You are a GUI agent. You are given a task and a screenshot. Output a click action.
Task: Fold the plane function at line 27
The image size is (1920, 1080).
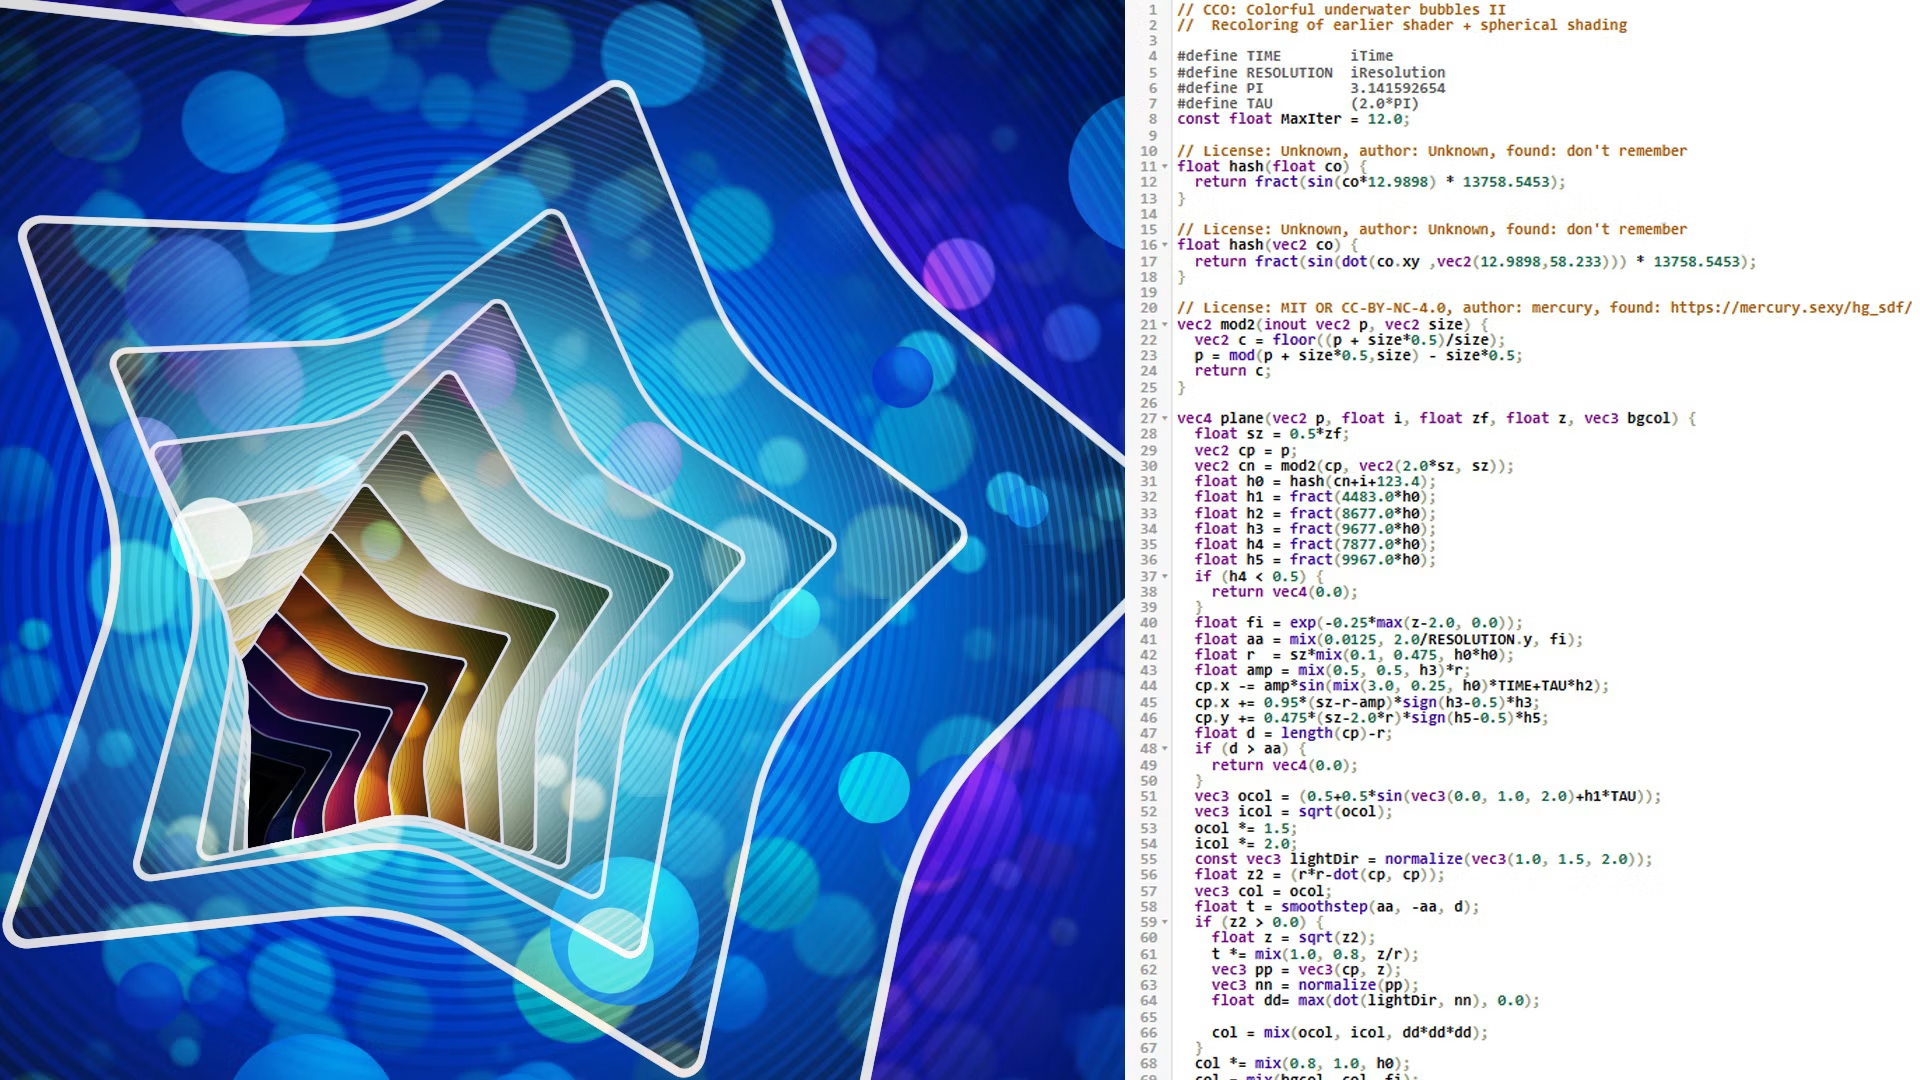point(1165,419)
